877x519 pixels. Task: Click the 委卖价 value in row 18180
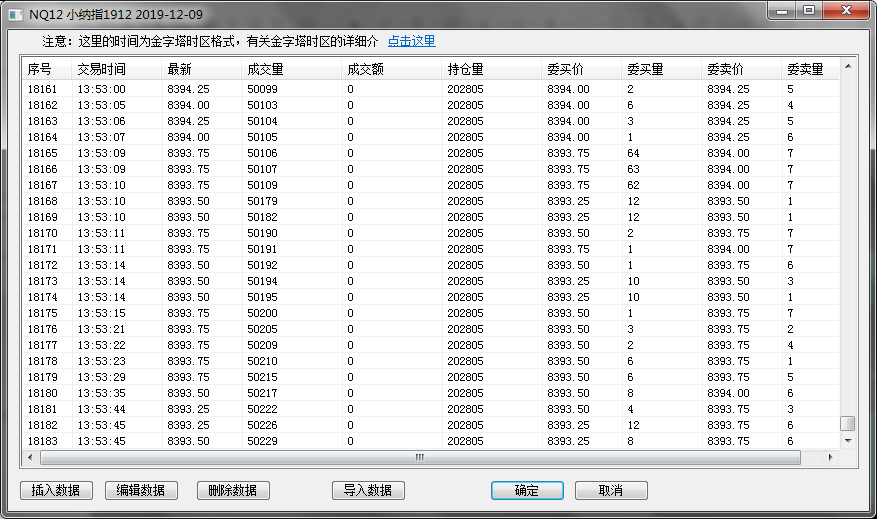728,393
